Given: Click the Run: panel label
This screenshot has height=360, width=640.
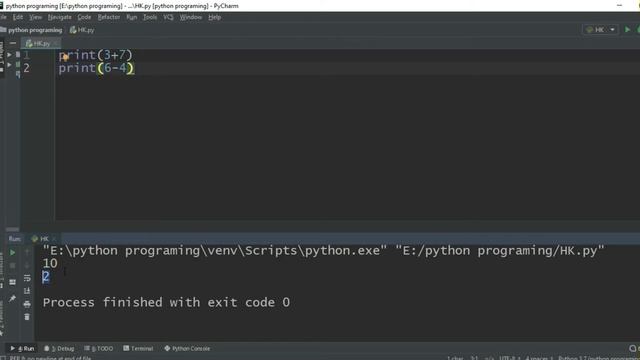Looking at the screenshot, I should click(14, 239).
